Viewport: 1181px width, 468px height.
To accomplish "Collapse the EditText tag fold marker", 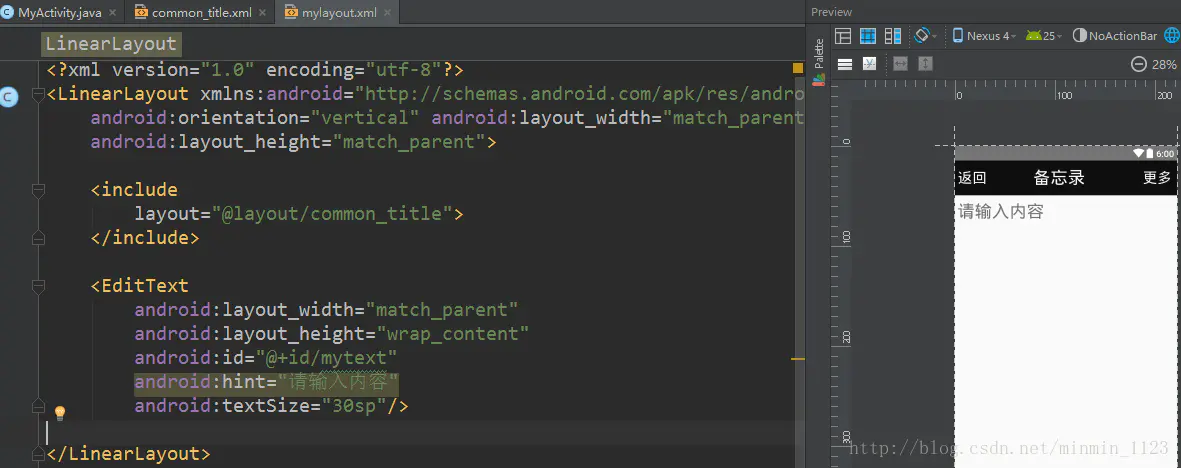I will [38, 286].
